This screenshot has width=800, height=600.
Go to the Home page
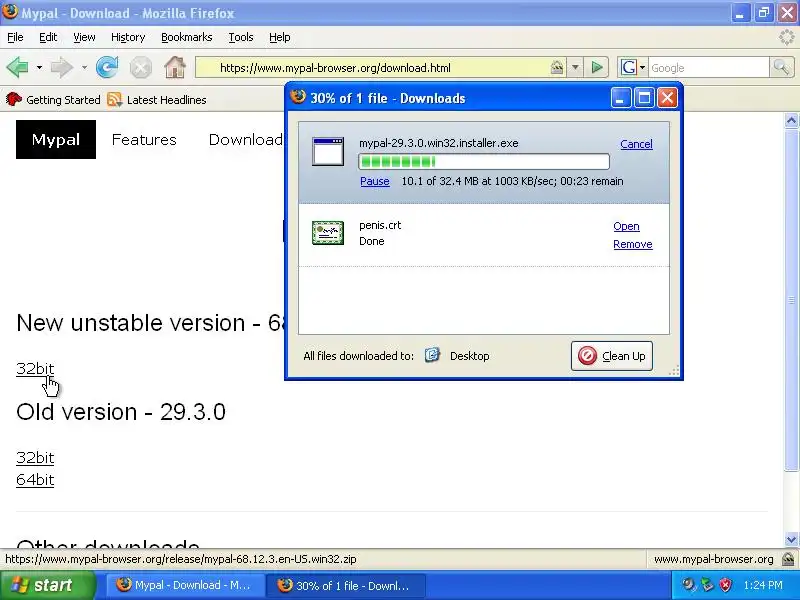pos(174,67)
